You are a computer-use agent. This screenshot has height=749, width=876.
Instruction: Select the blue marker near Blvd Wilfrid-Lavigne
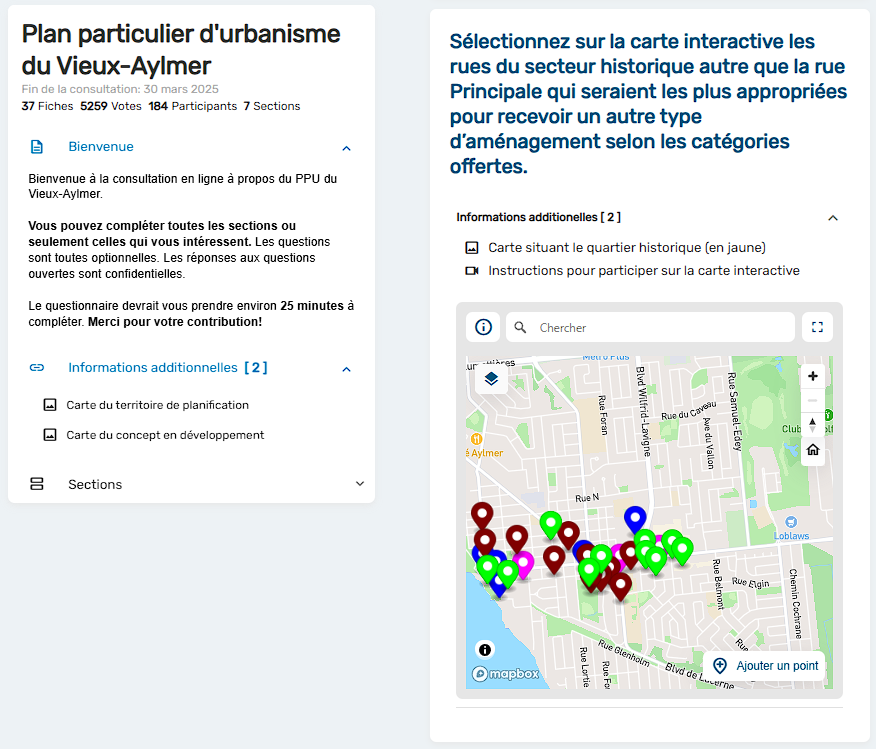[x=635, y=520]
